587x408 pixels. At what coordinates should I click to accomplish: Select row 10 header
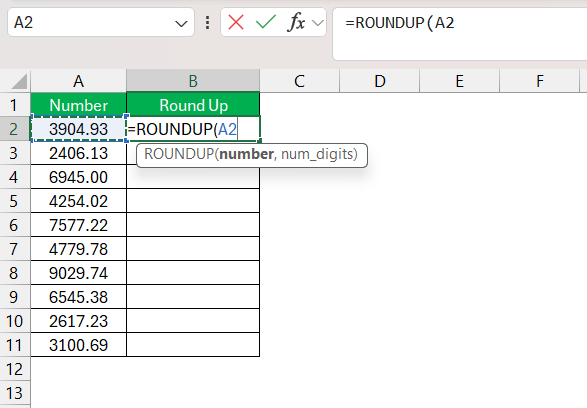point(15,320)
